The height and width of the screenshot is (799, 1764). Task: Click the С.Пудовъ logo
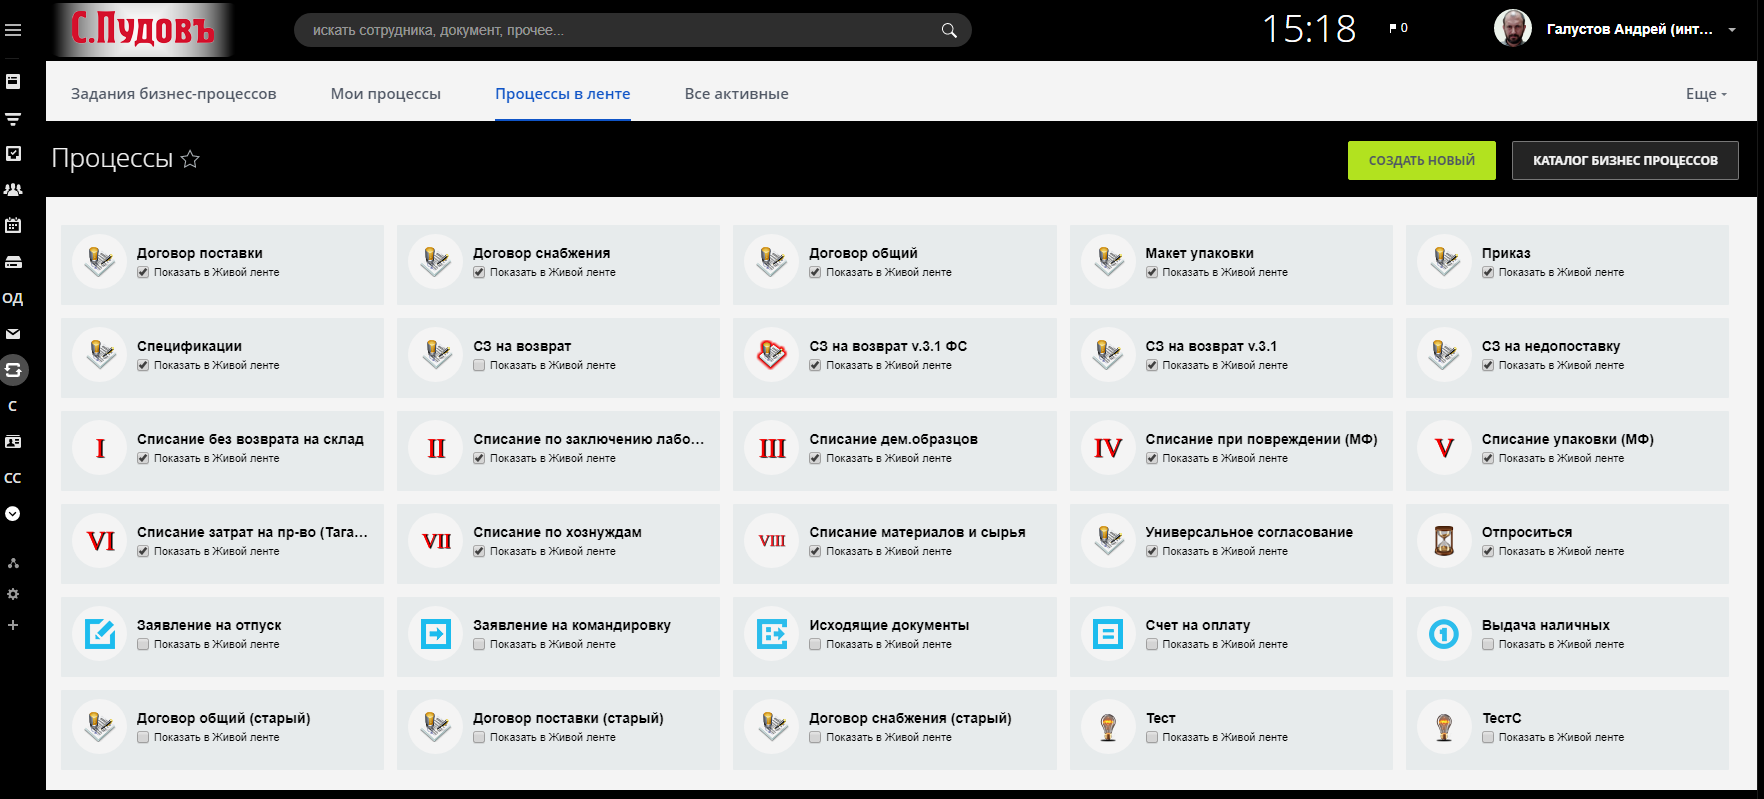[143, 30]
